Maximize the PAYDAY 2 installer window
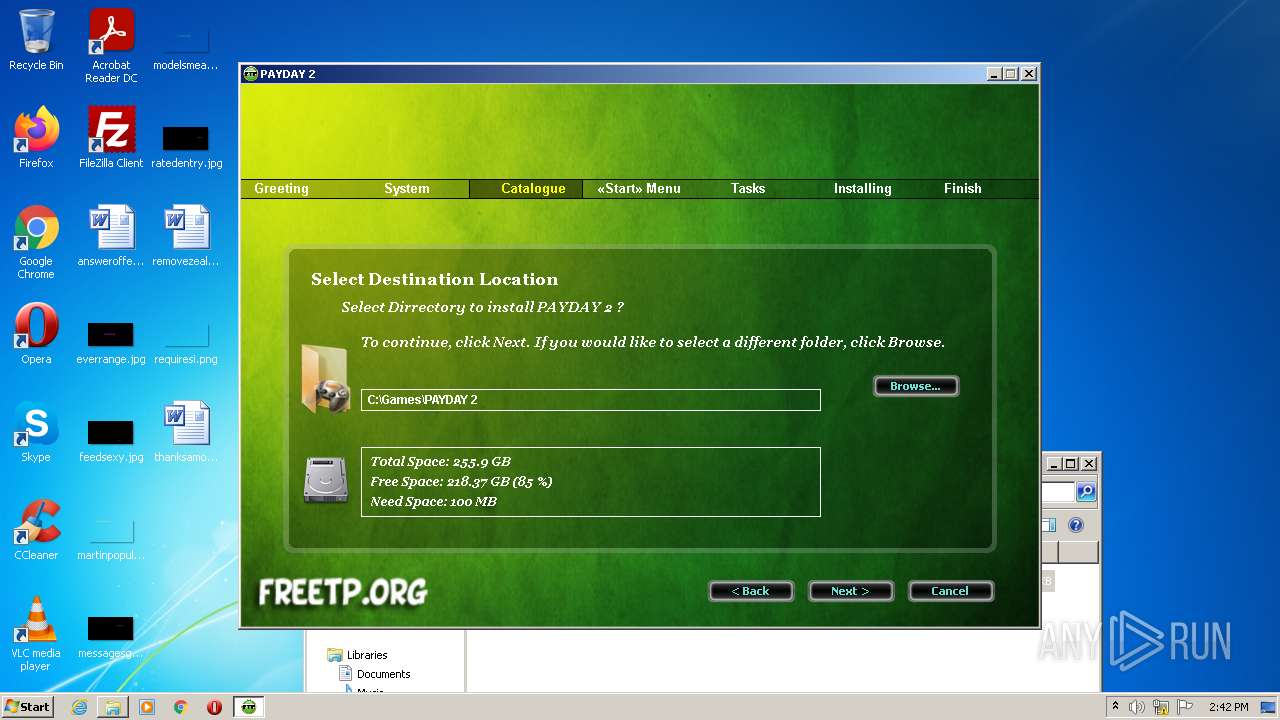Image resolution: width=1280 pixels, height=720 pixels. click(x=1011, y=74)
